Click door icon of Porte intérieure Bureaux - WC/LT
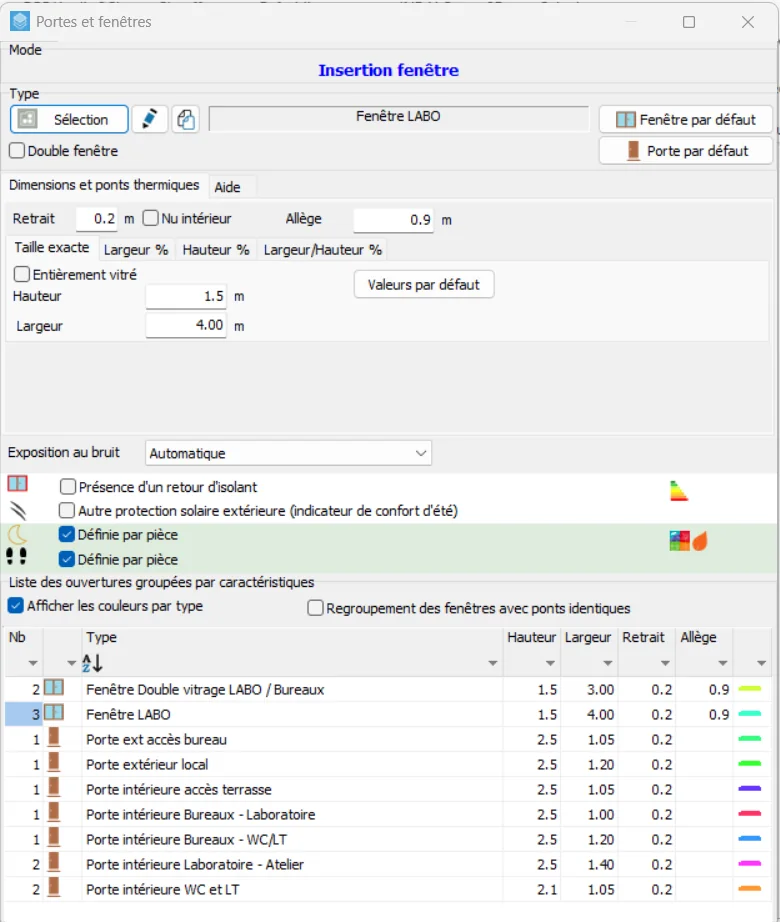 53,837
